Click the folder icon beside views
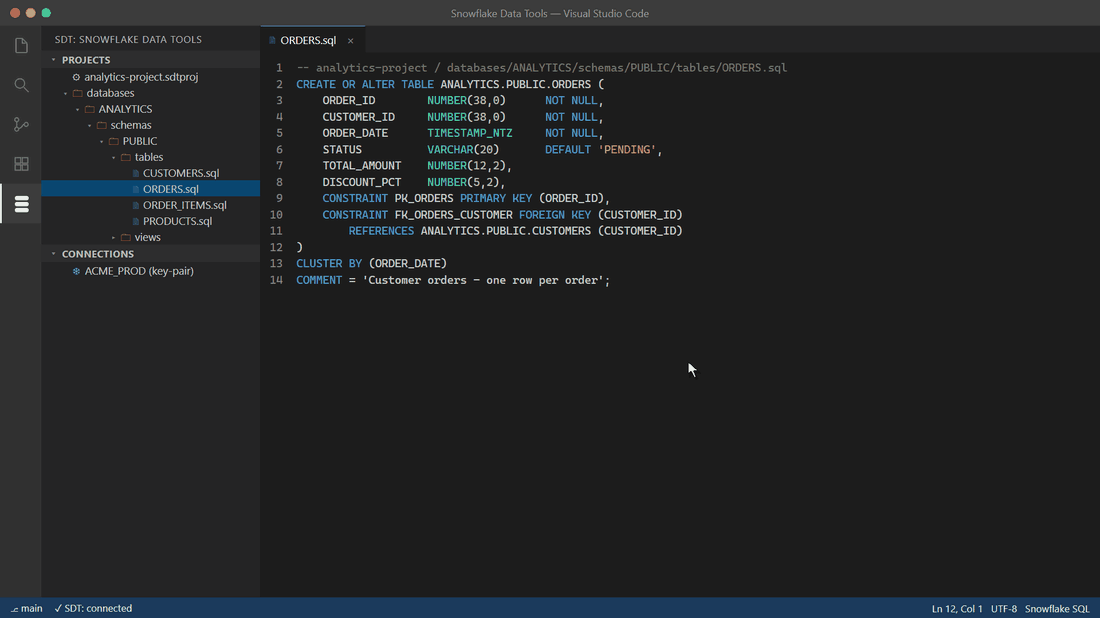 (126, 238)
